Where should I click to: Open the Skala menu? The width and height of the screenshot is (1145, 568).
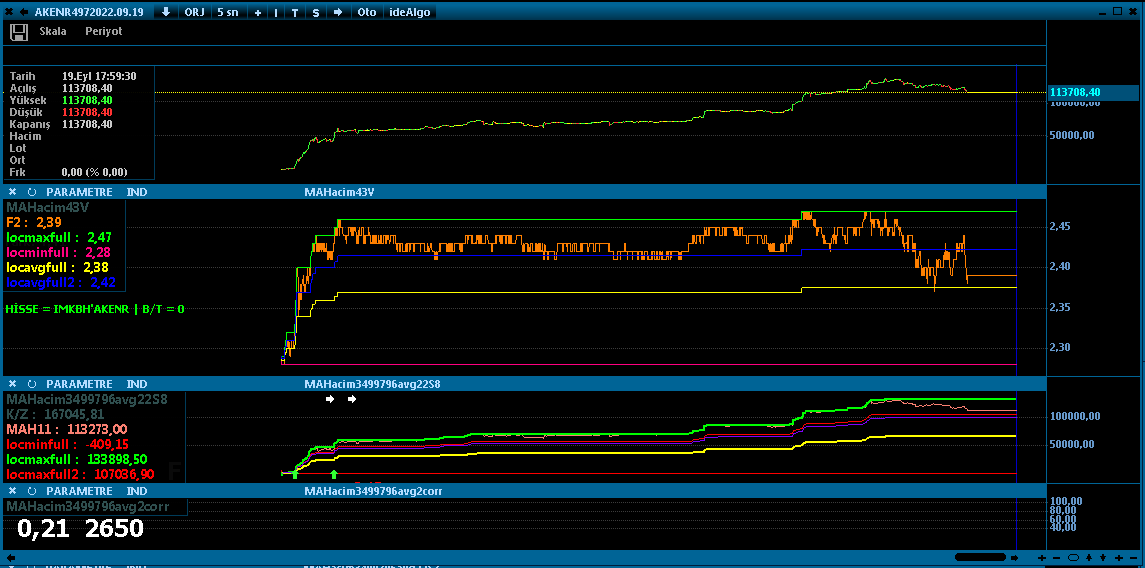53,31
